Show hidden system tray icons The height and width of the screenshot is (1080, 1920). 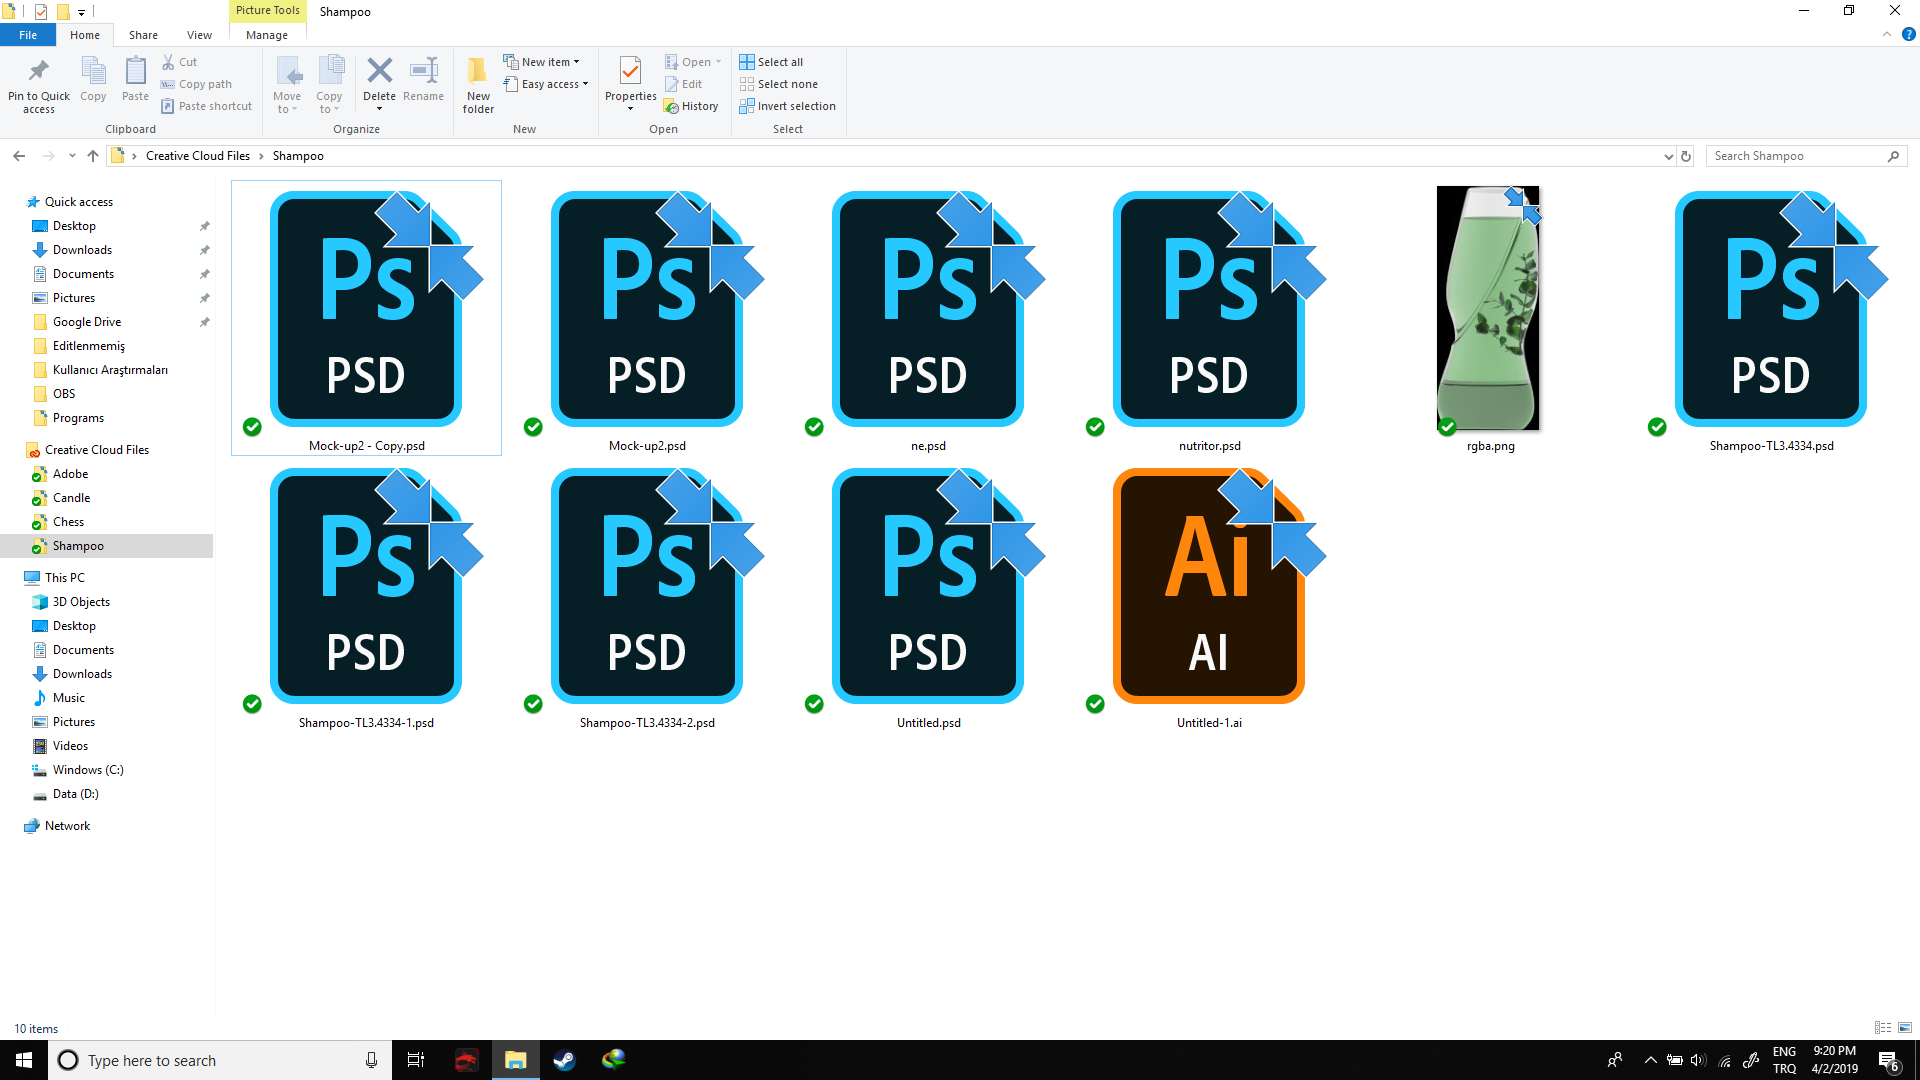pyautogui.click(x=1650, y=1060)
